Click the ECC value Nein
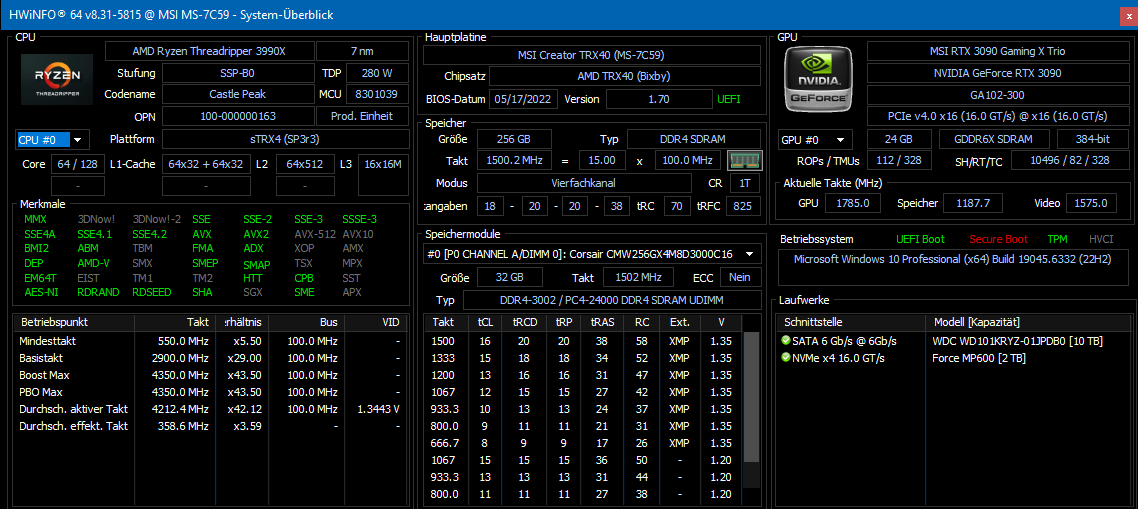 pos(740,277)
